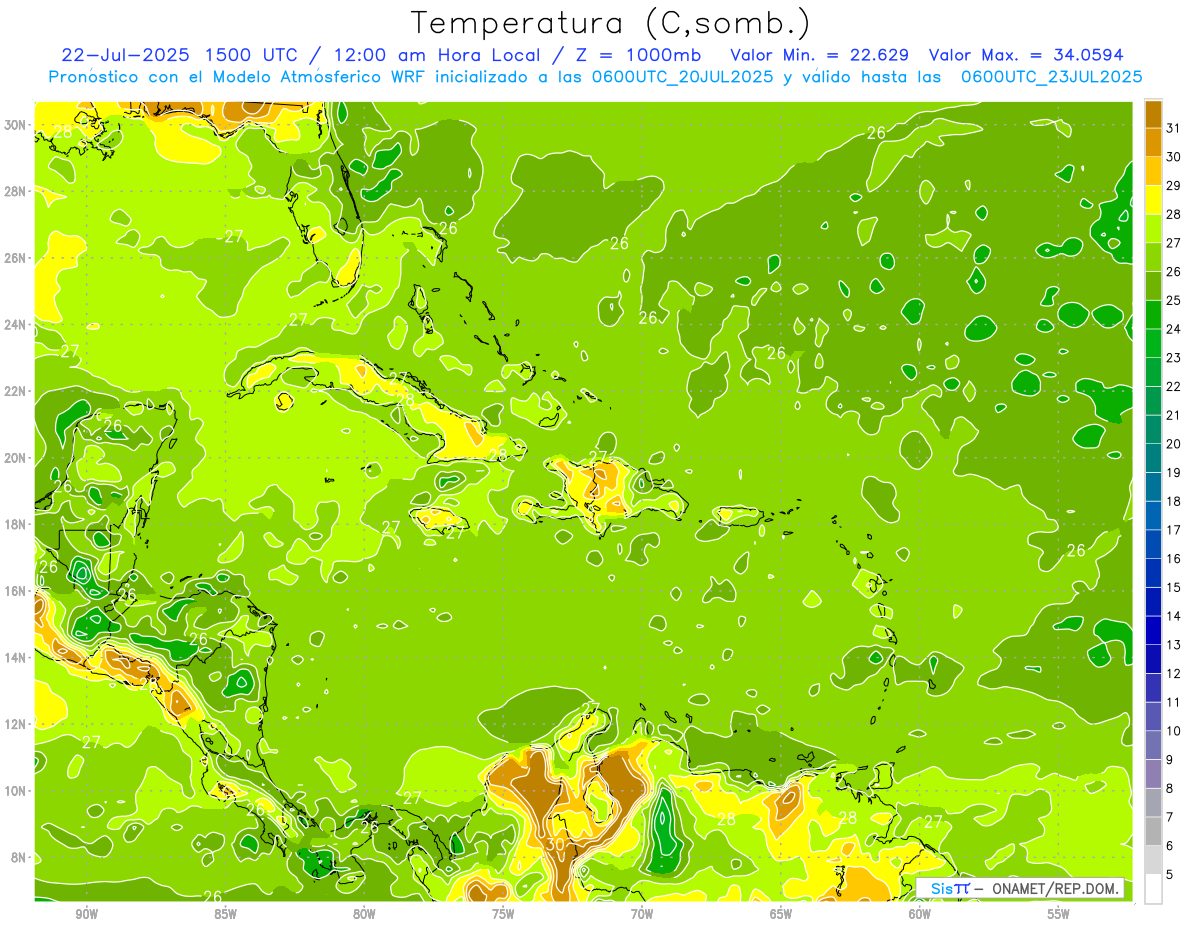Click the 65W longitude axis label

click(x=781, y=913)
